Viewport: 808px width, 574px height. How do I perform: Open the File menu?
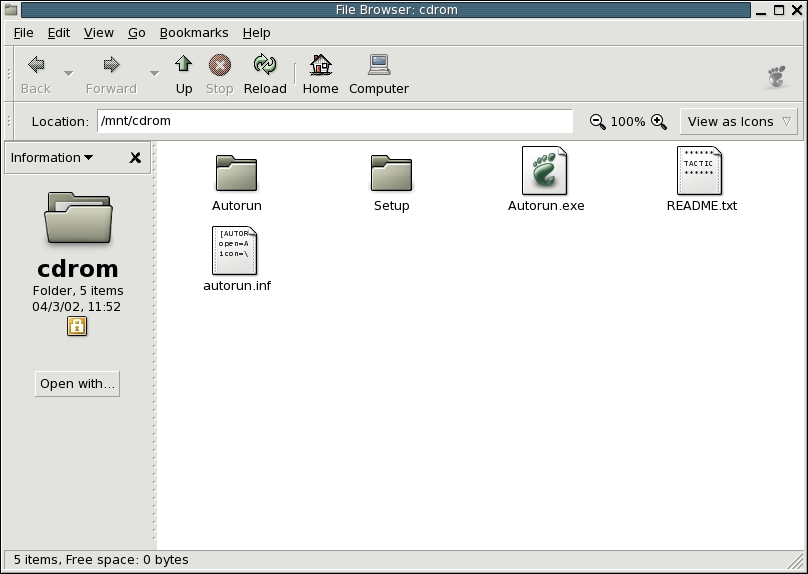23,33
